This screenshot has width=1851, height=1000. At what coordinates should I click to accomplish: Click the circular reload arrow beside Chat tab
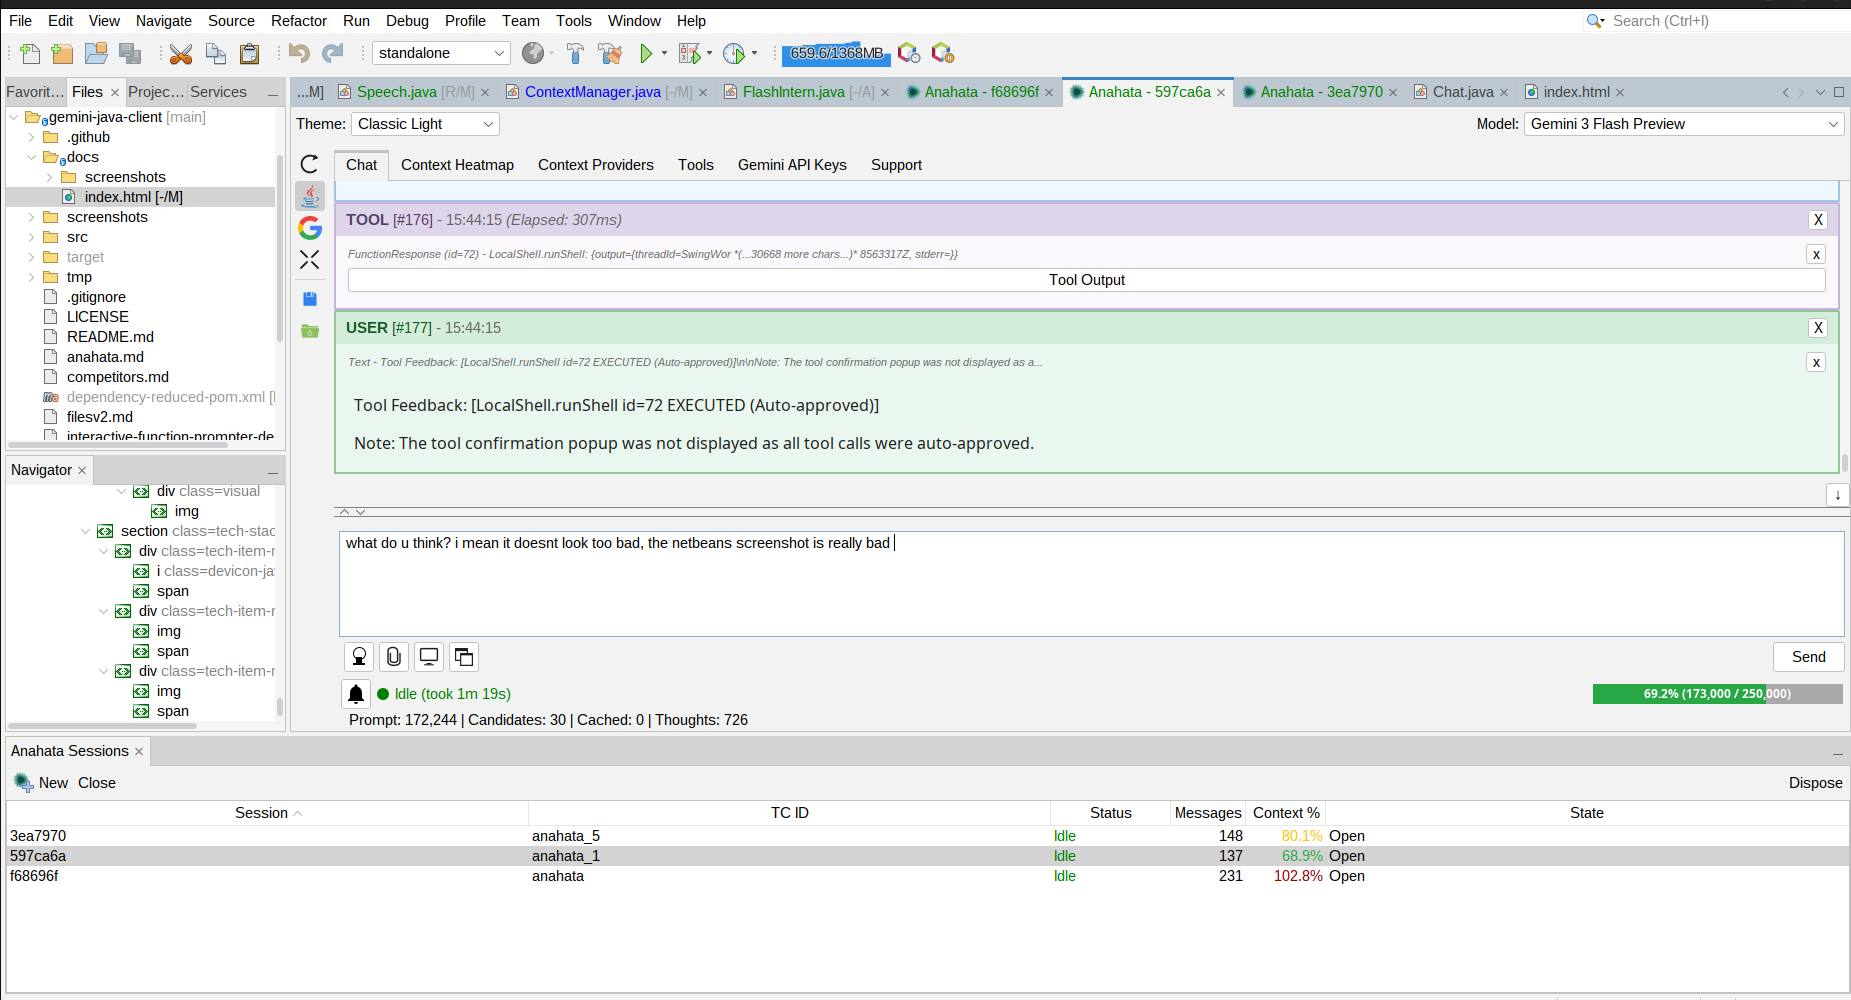(310, 164)
